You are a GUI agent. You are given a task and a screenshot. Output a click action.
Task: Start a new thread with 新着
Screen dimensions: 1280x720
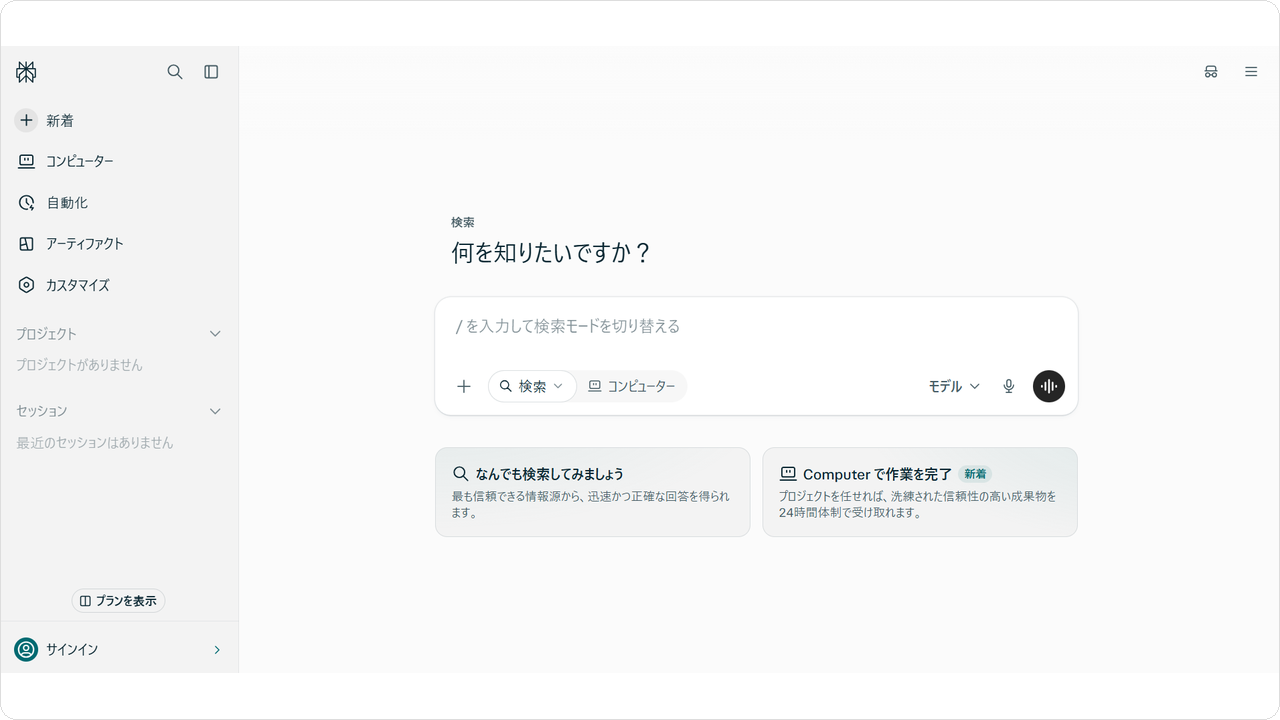coord(119,120)
